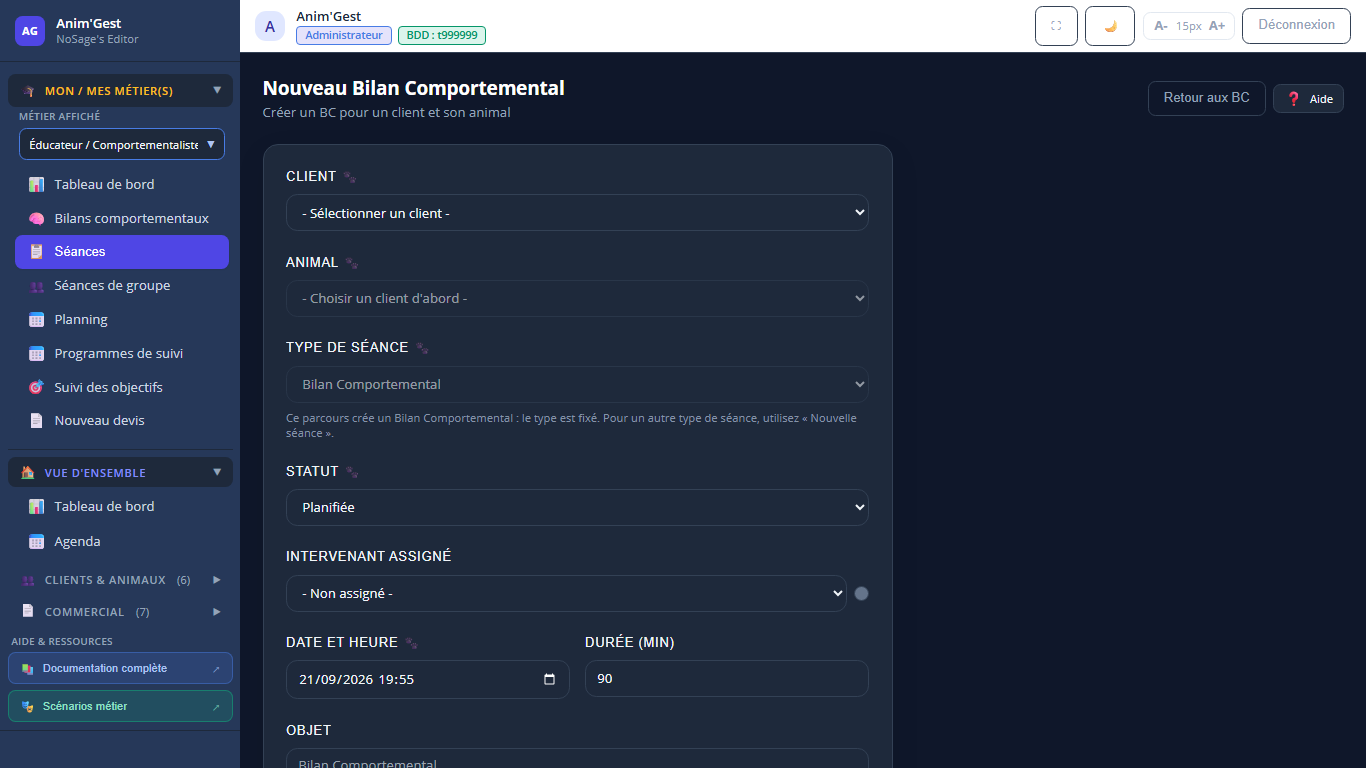The image size is (1366, 768).
Task: Increase font size with A+ button
Action: click(1217, 26)
